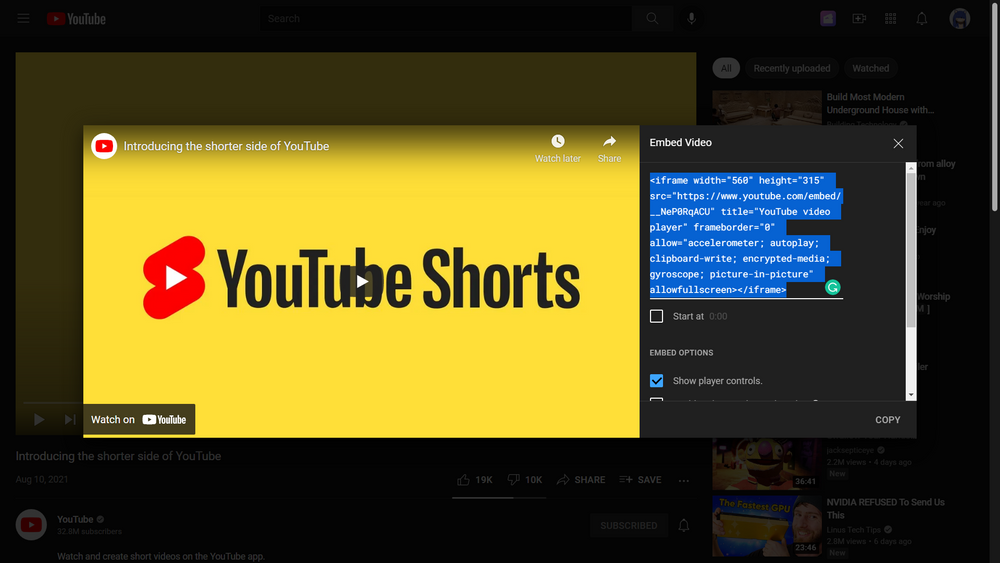
Task: Enable the Start at checkbox
Action: tap(656, 316)
